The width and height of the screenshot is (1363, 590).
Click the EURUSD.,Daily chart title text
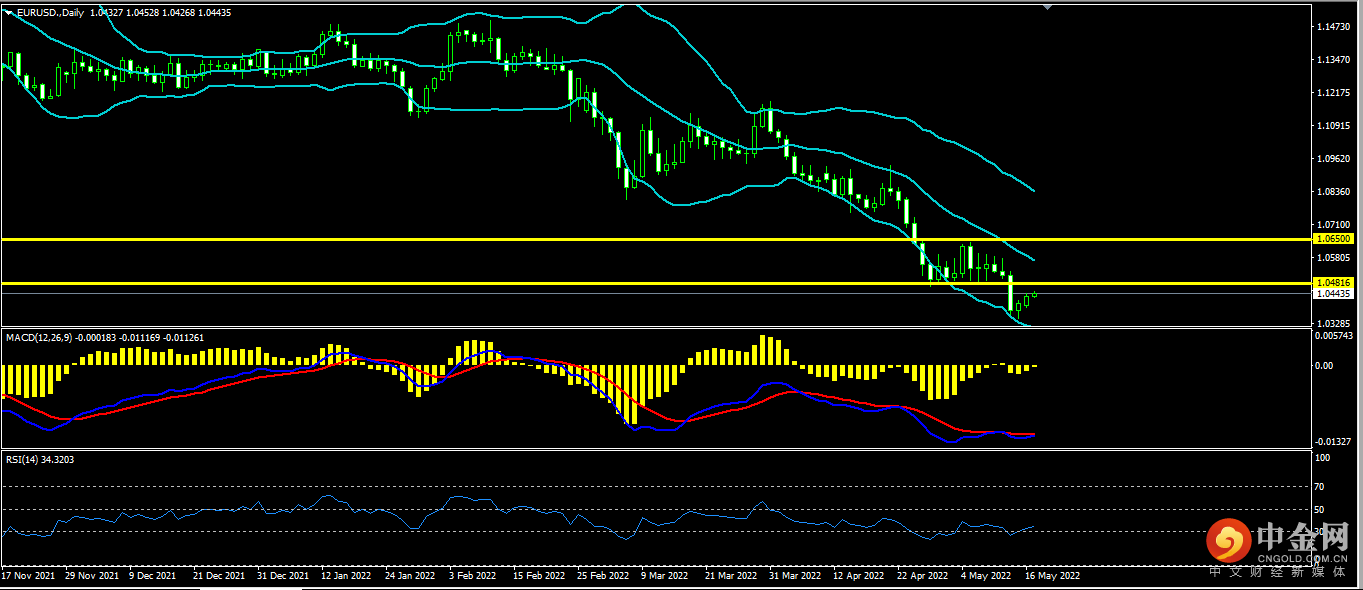point(51,11)
